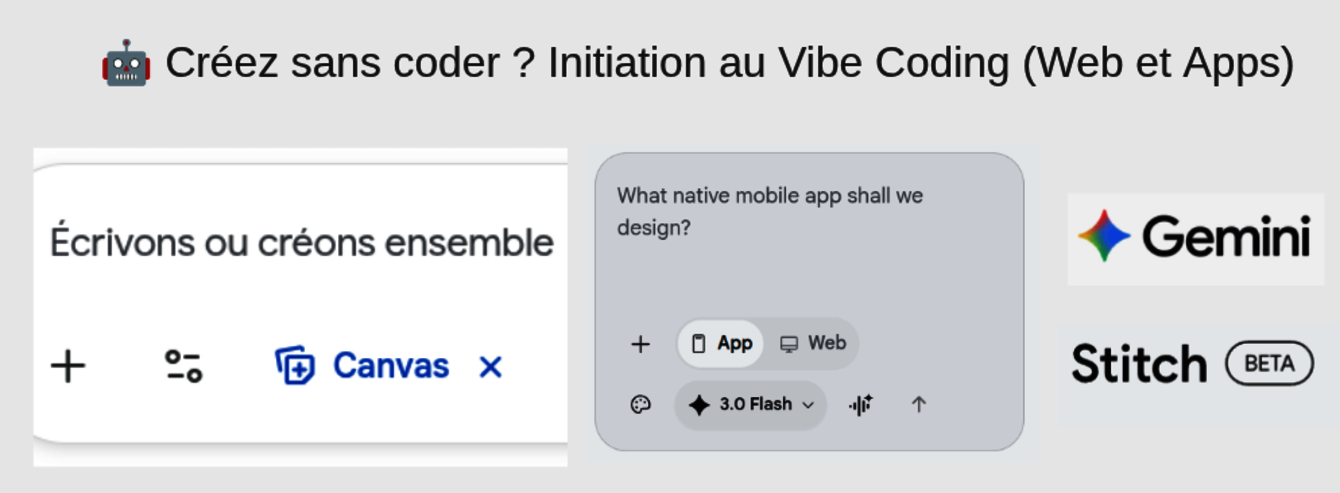1340x493 pixels.
Task: Click the sparkle icon in the model selector
Action: (x=699, y=405)
